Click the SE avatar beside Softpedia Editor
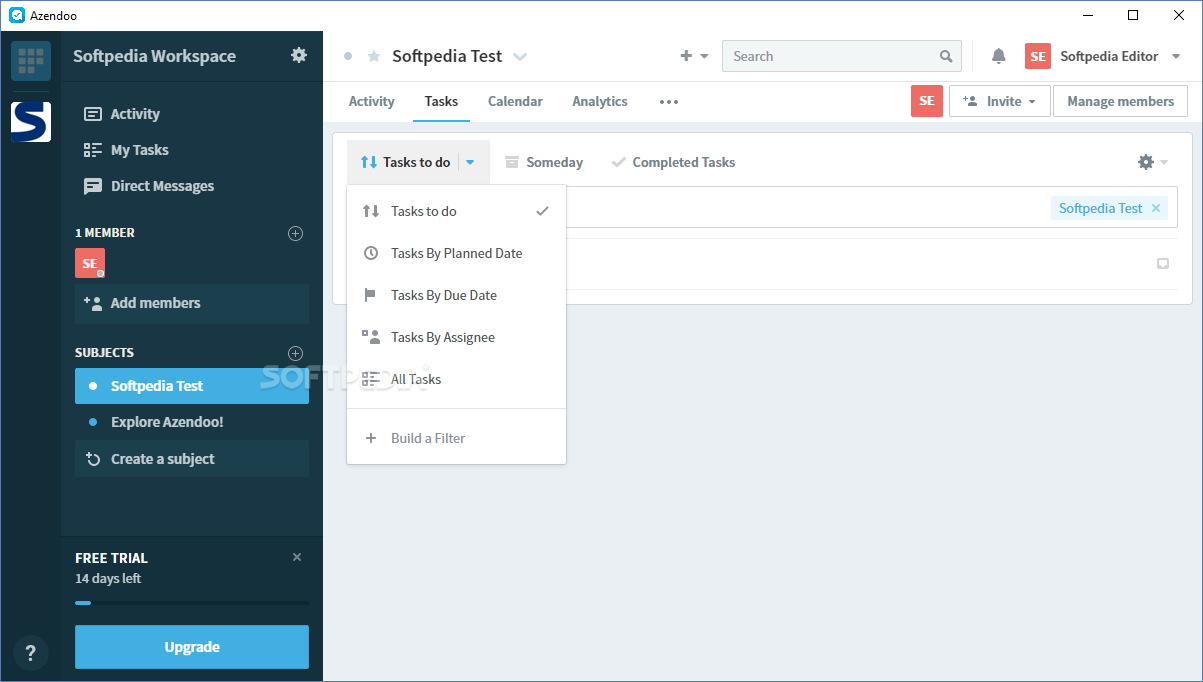This screenshot has height=682, width=1203. 1038,56
